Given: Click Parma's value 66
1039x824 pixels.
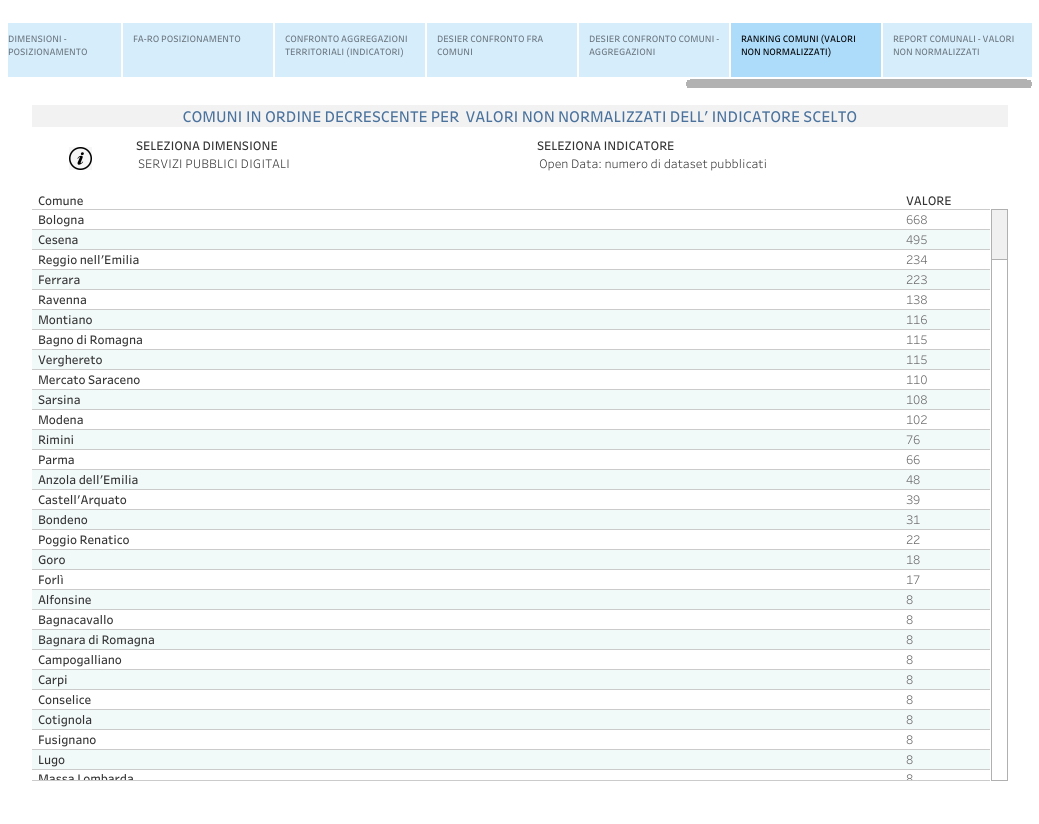Looking at the screenshot, I should [913, 460].
